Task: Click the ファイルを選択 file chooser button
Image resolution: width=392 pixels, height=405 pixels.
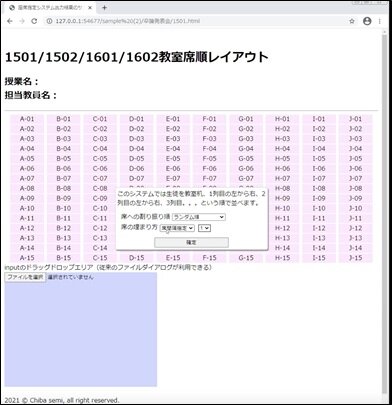Action: (25, 277)
